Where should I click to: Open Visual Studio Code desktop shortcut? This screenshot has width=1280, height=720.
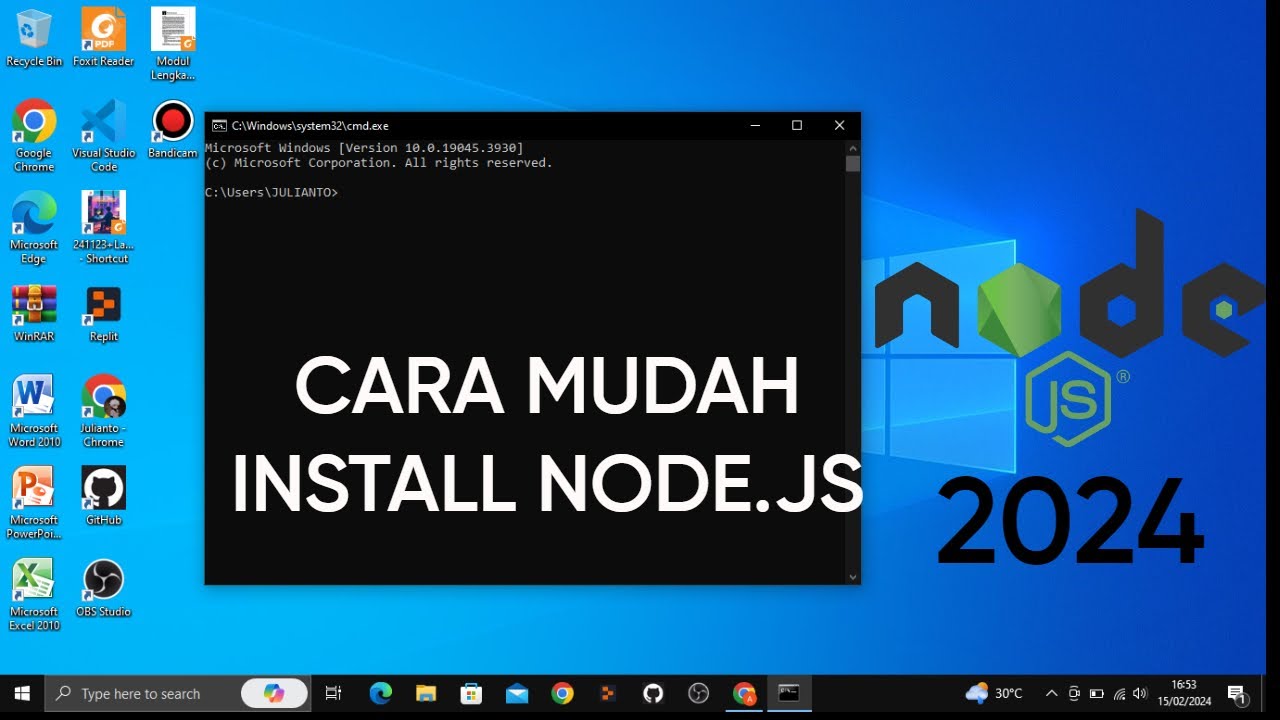coord(103,136)
